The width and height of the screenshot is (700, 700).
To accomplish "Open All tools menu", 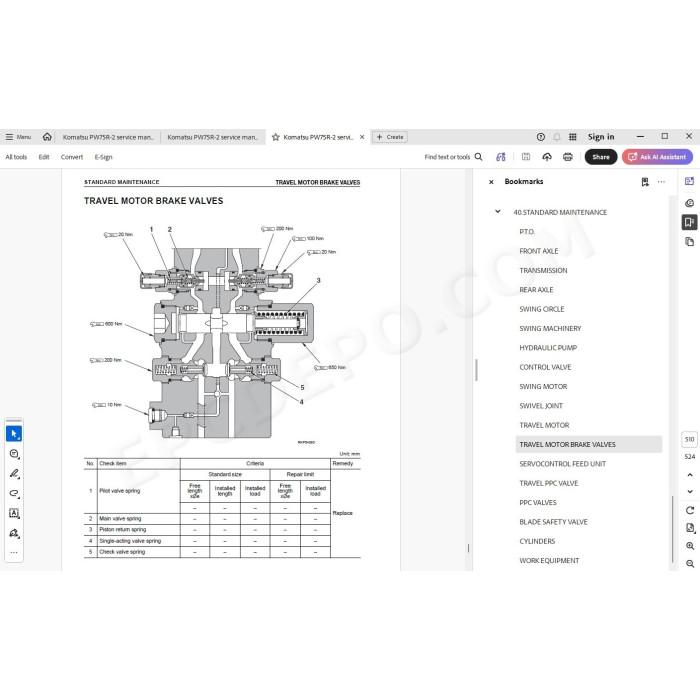I will pos(16,157).
